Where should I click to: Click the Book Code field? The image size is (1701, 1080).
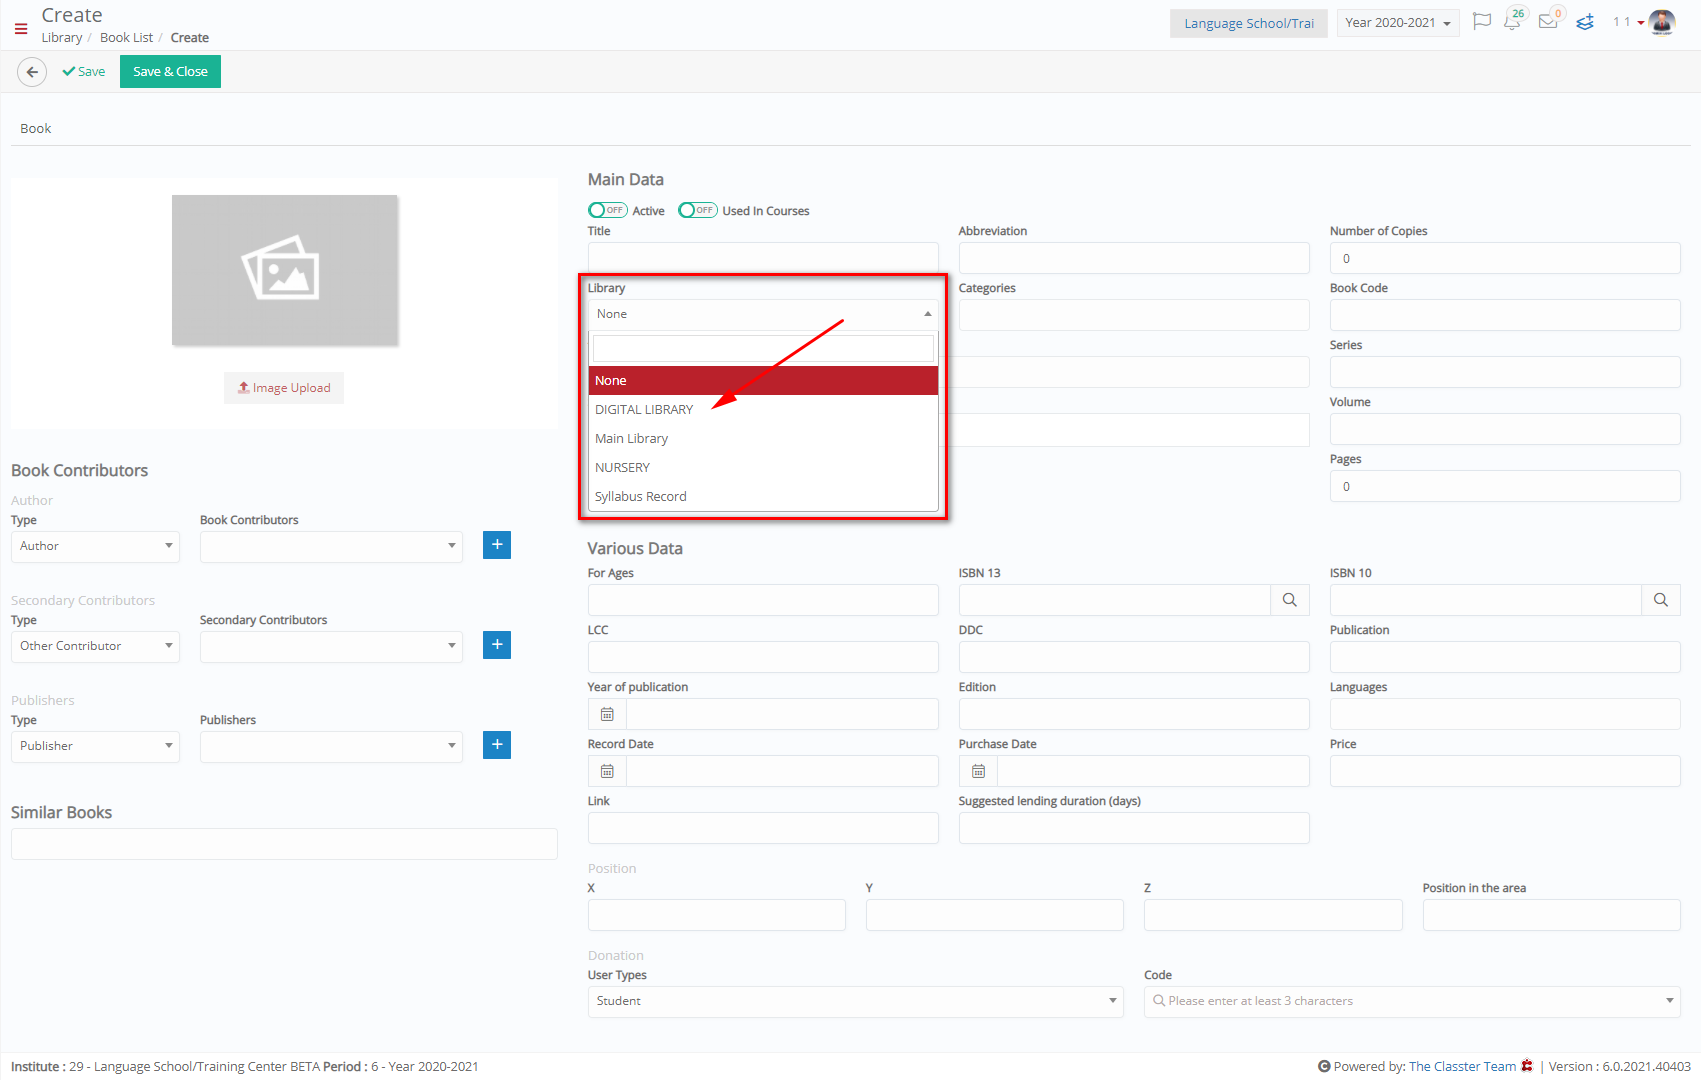(1505, 315)
